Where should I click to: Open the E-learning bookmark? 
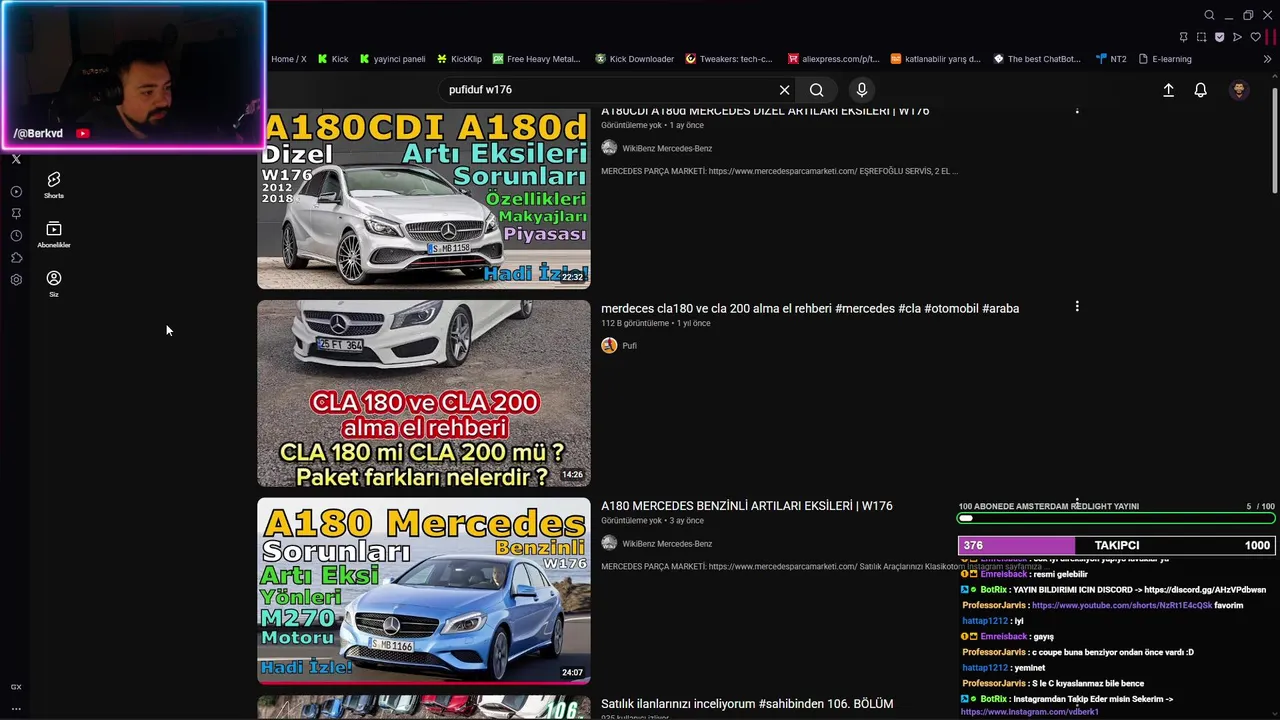[1164, 59]
